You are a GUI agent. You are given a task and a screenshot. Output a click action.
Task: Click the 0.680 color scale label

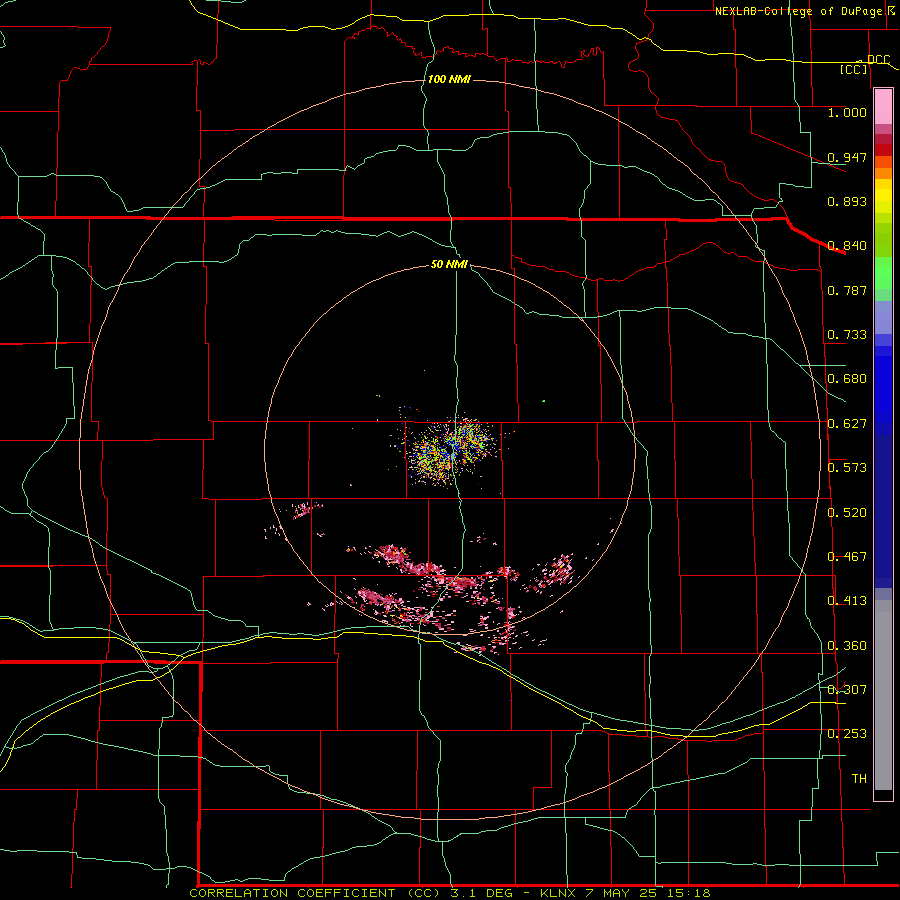point(847,379)
